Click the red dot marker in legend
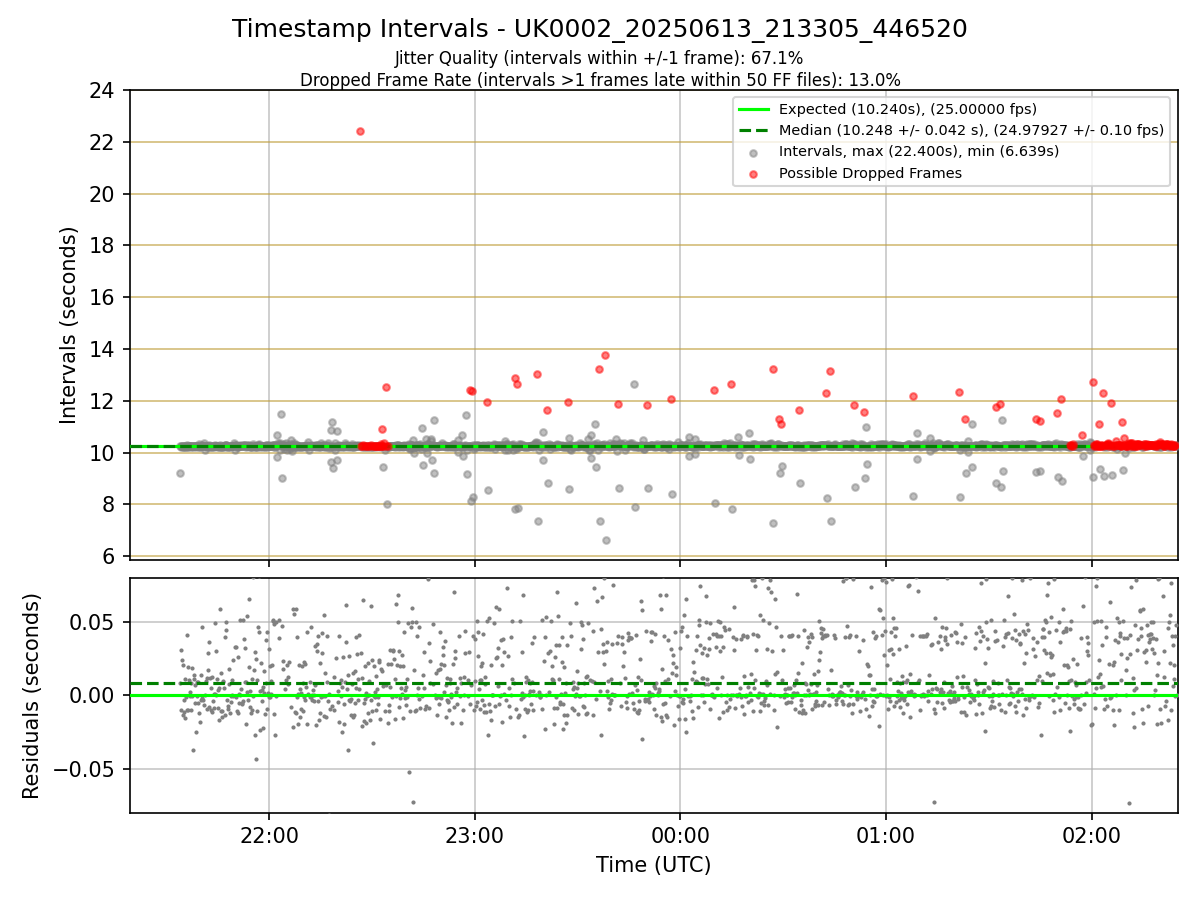Viewport: 1200px width, 900px height. [753, 174]
